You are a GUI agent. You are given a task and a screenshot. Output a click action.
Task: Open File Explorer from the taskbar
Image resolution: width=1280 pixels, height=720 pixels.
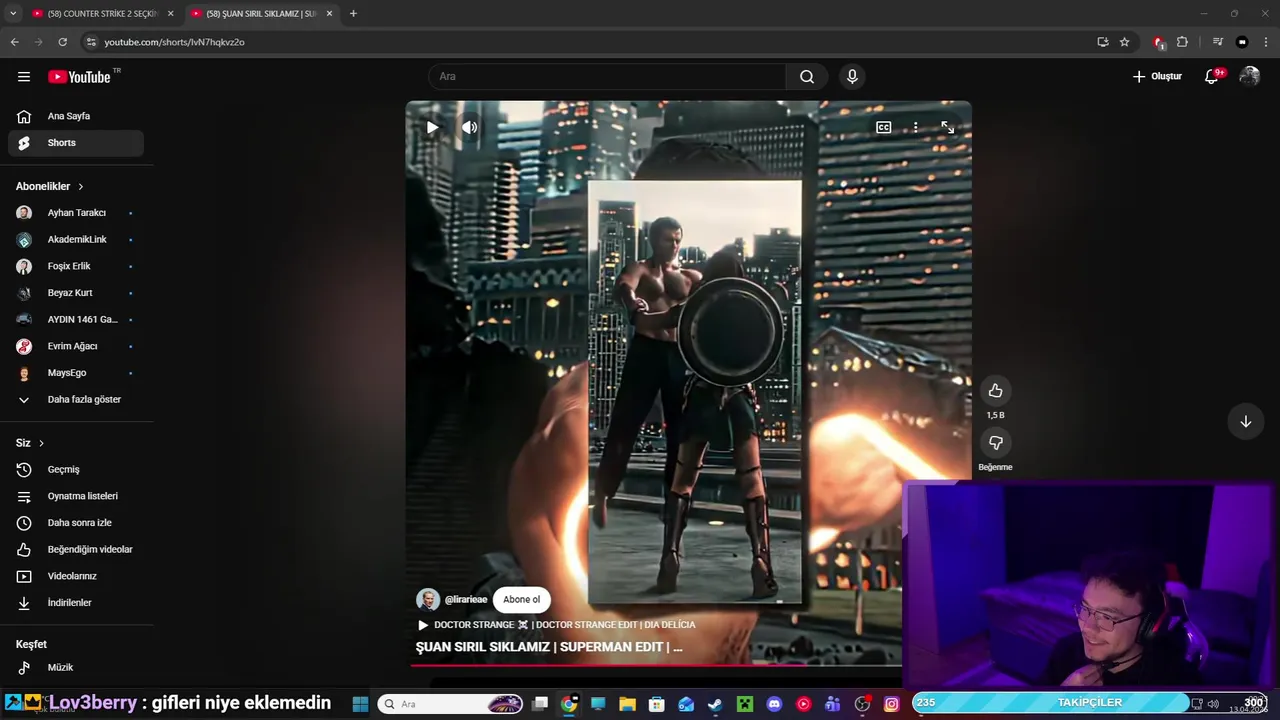pyautogui.click(x=627, y=704)
